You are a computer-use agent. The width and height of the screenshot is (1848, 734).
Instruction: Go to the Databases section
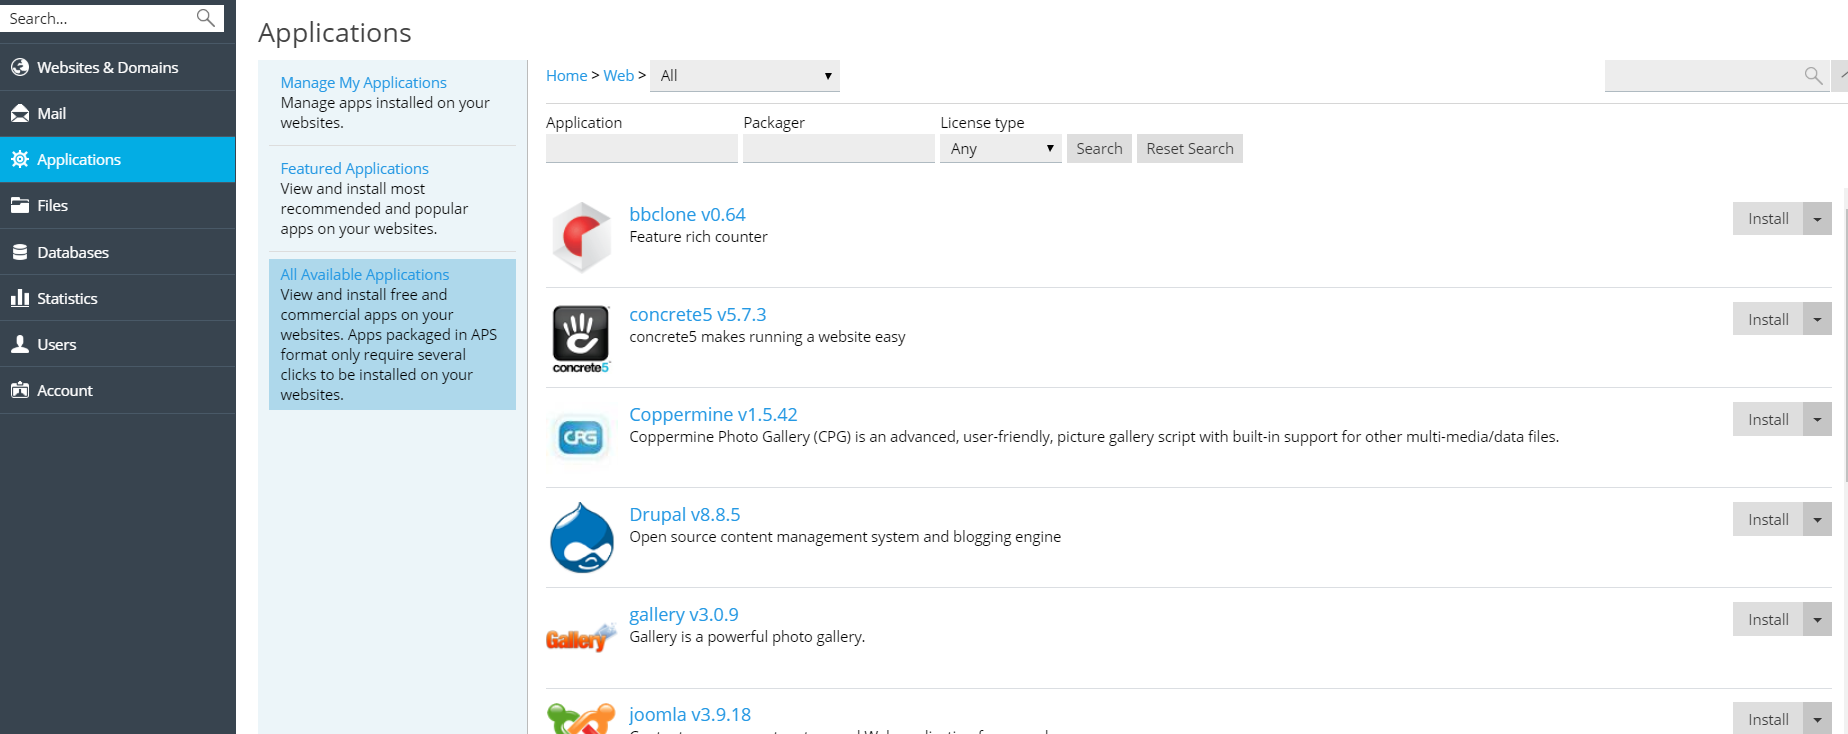118,252
